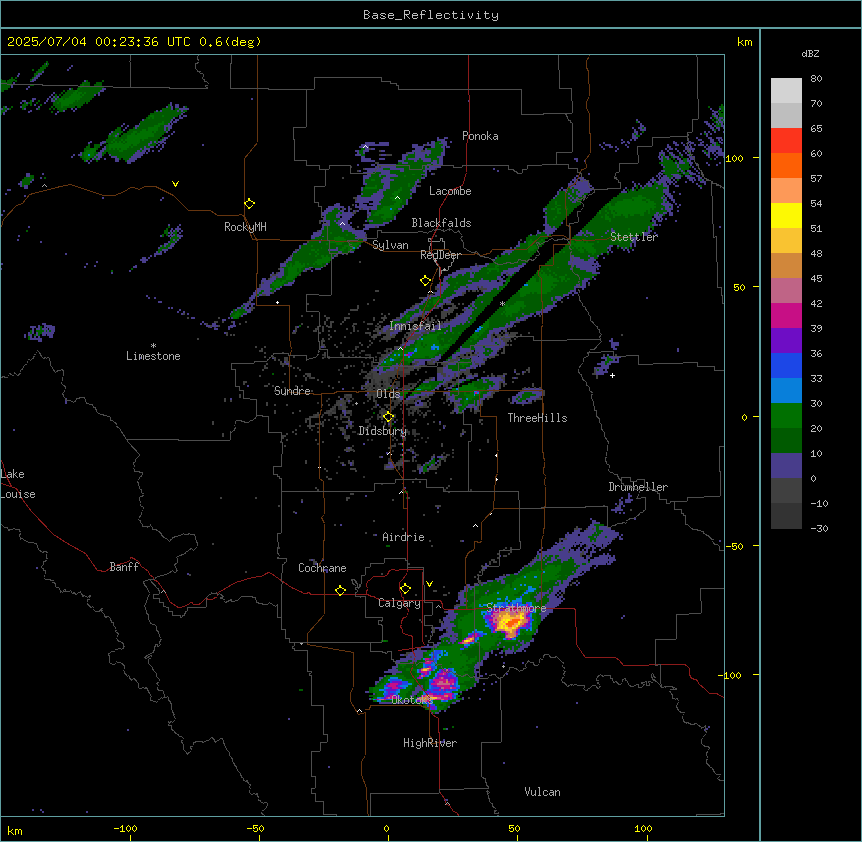
Task: Click the Sundre city label
Action: click(292, 391)
